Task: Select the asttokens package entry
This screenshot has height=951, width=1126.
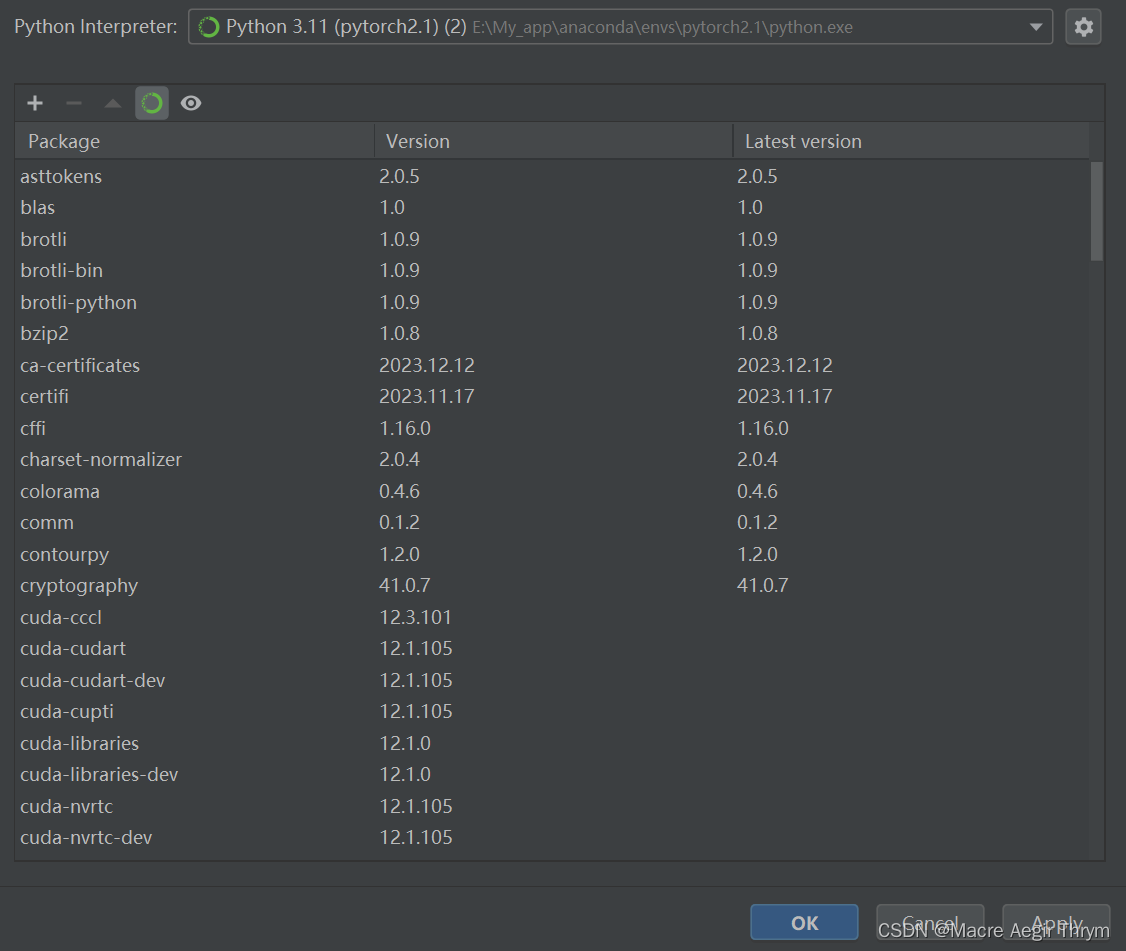Action: click(61, 176)
